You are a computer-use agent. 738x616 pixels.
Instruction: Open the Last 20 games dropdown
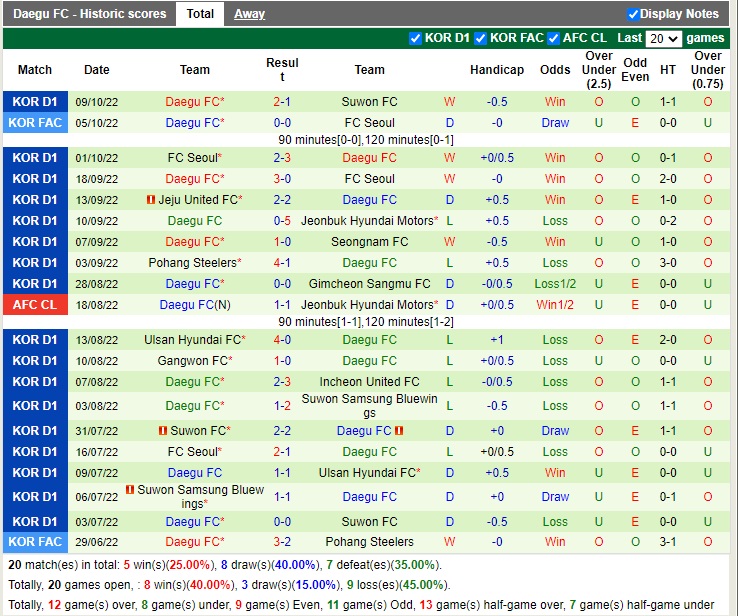pyautogui.click(x=663, y=38)
